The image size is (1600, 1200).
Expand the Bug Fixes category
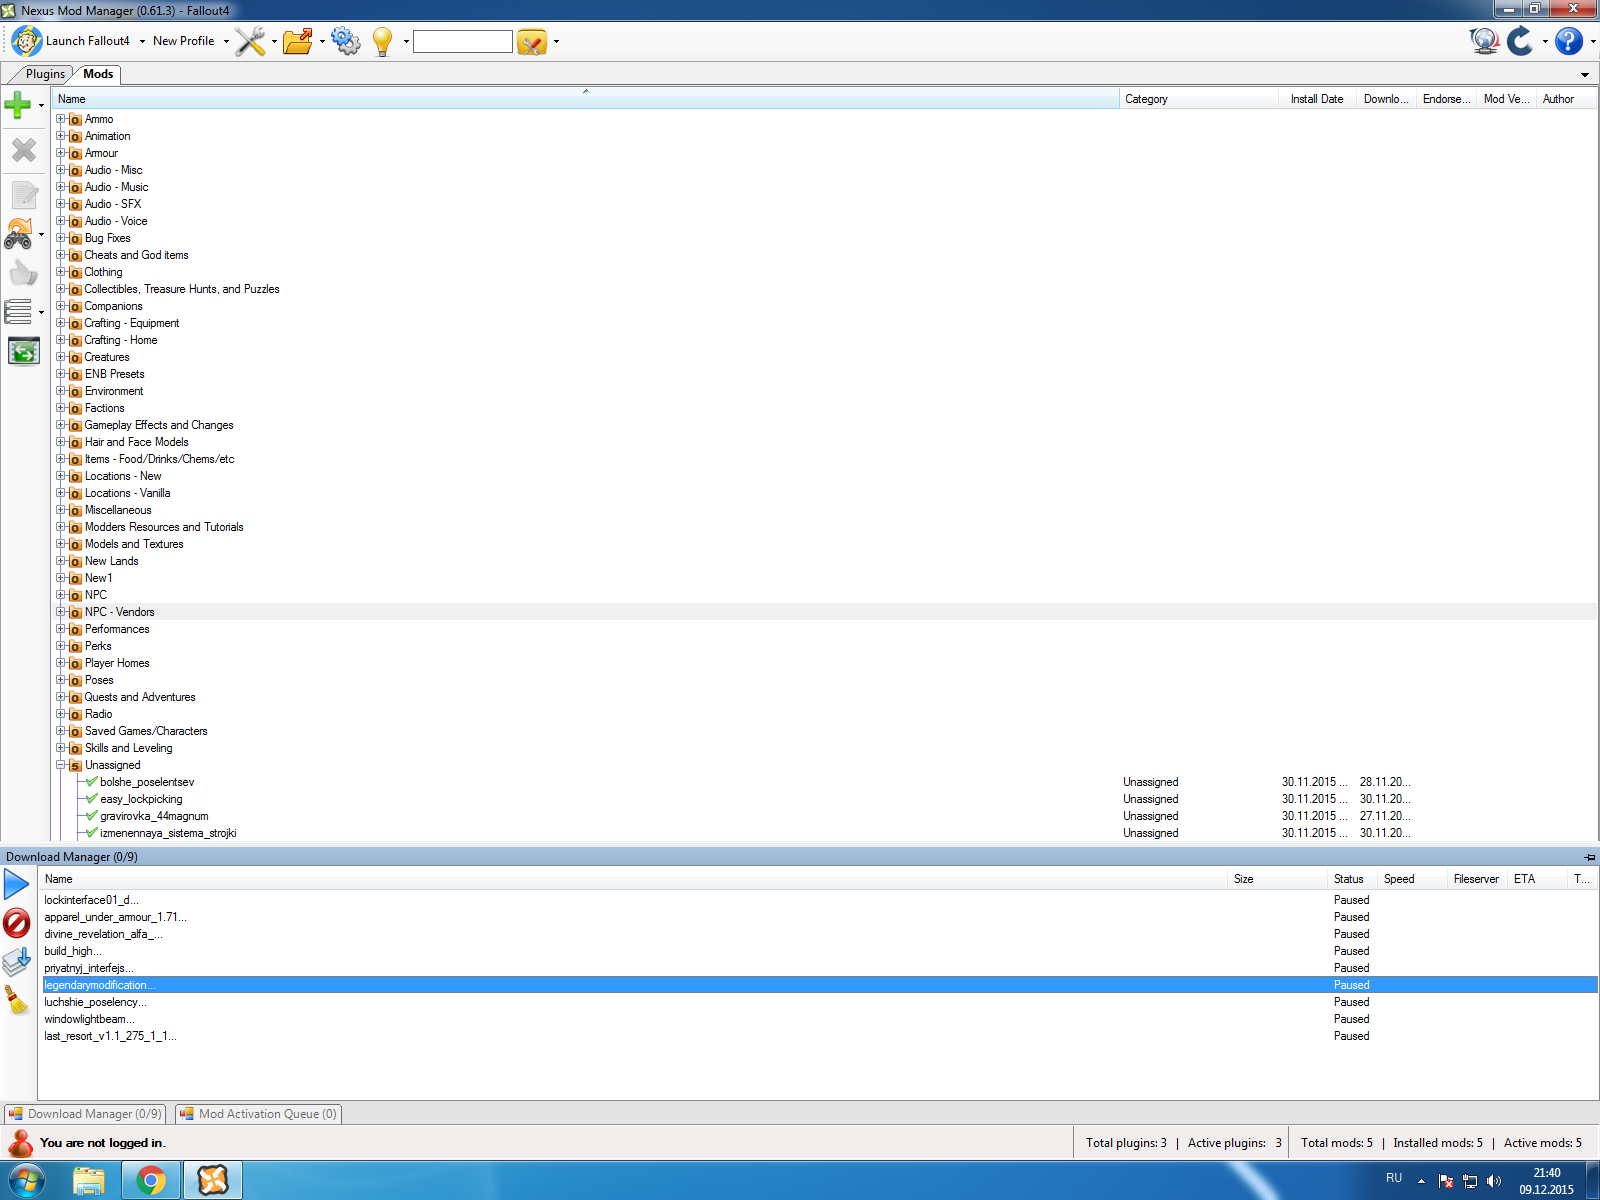pyautogui.click(x=61, y=238)
